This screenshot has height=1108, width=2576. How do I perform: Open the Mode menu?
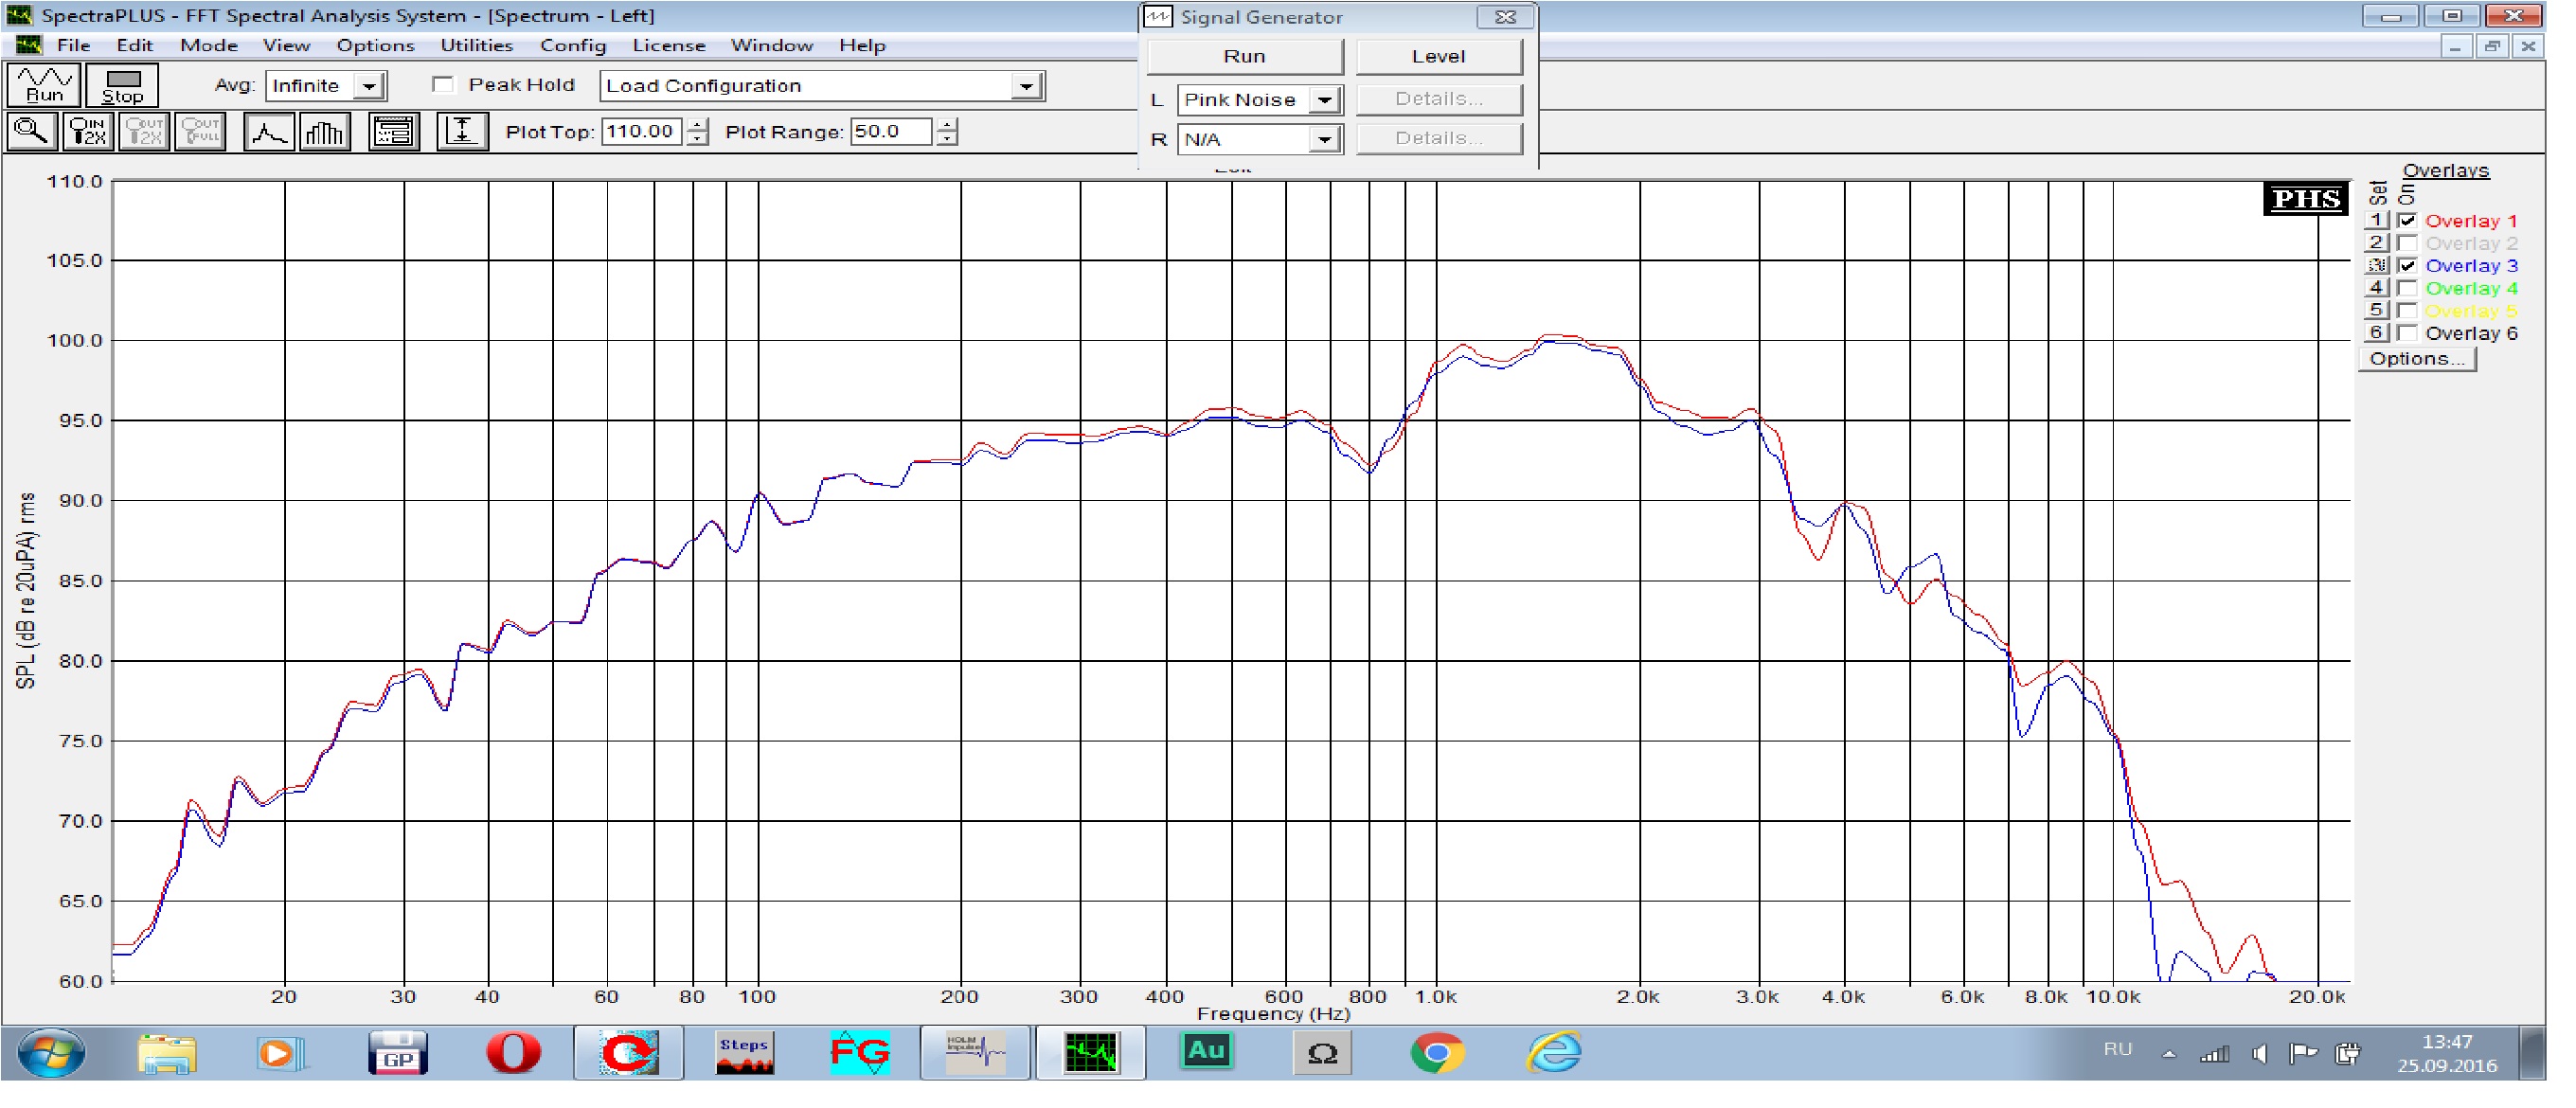pyautogui.click(x=208, y=46)
